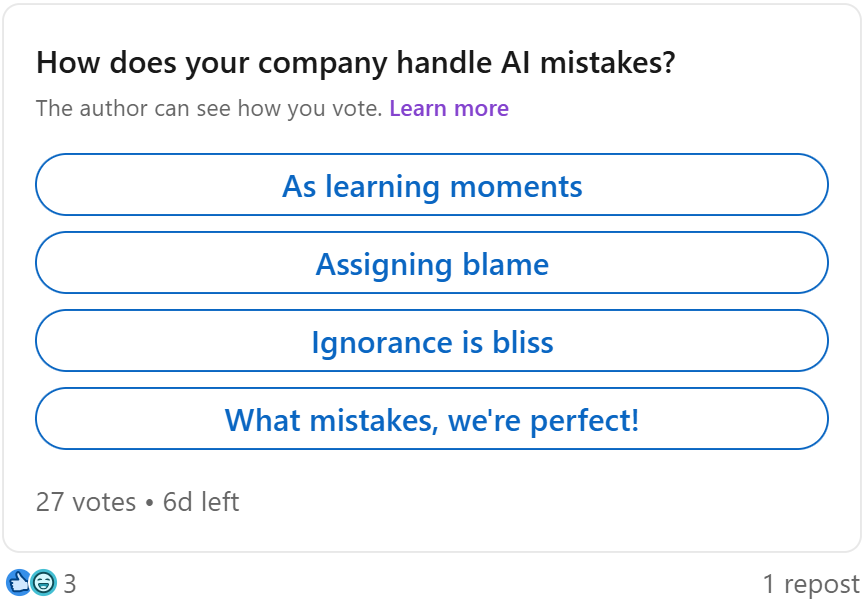Screen dimensions: 865x601
Task: Pick the 'What mistakes, we're perfect!' option
Action: click(x=432, y=419)
